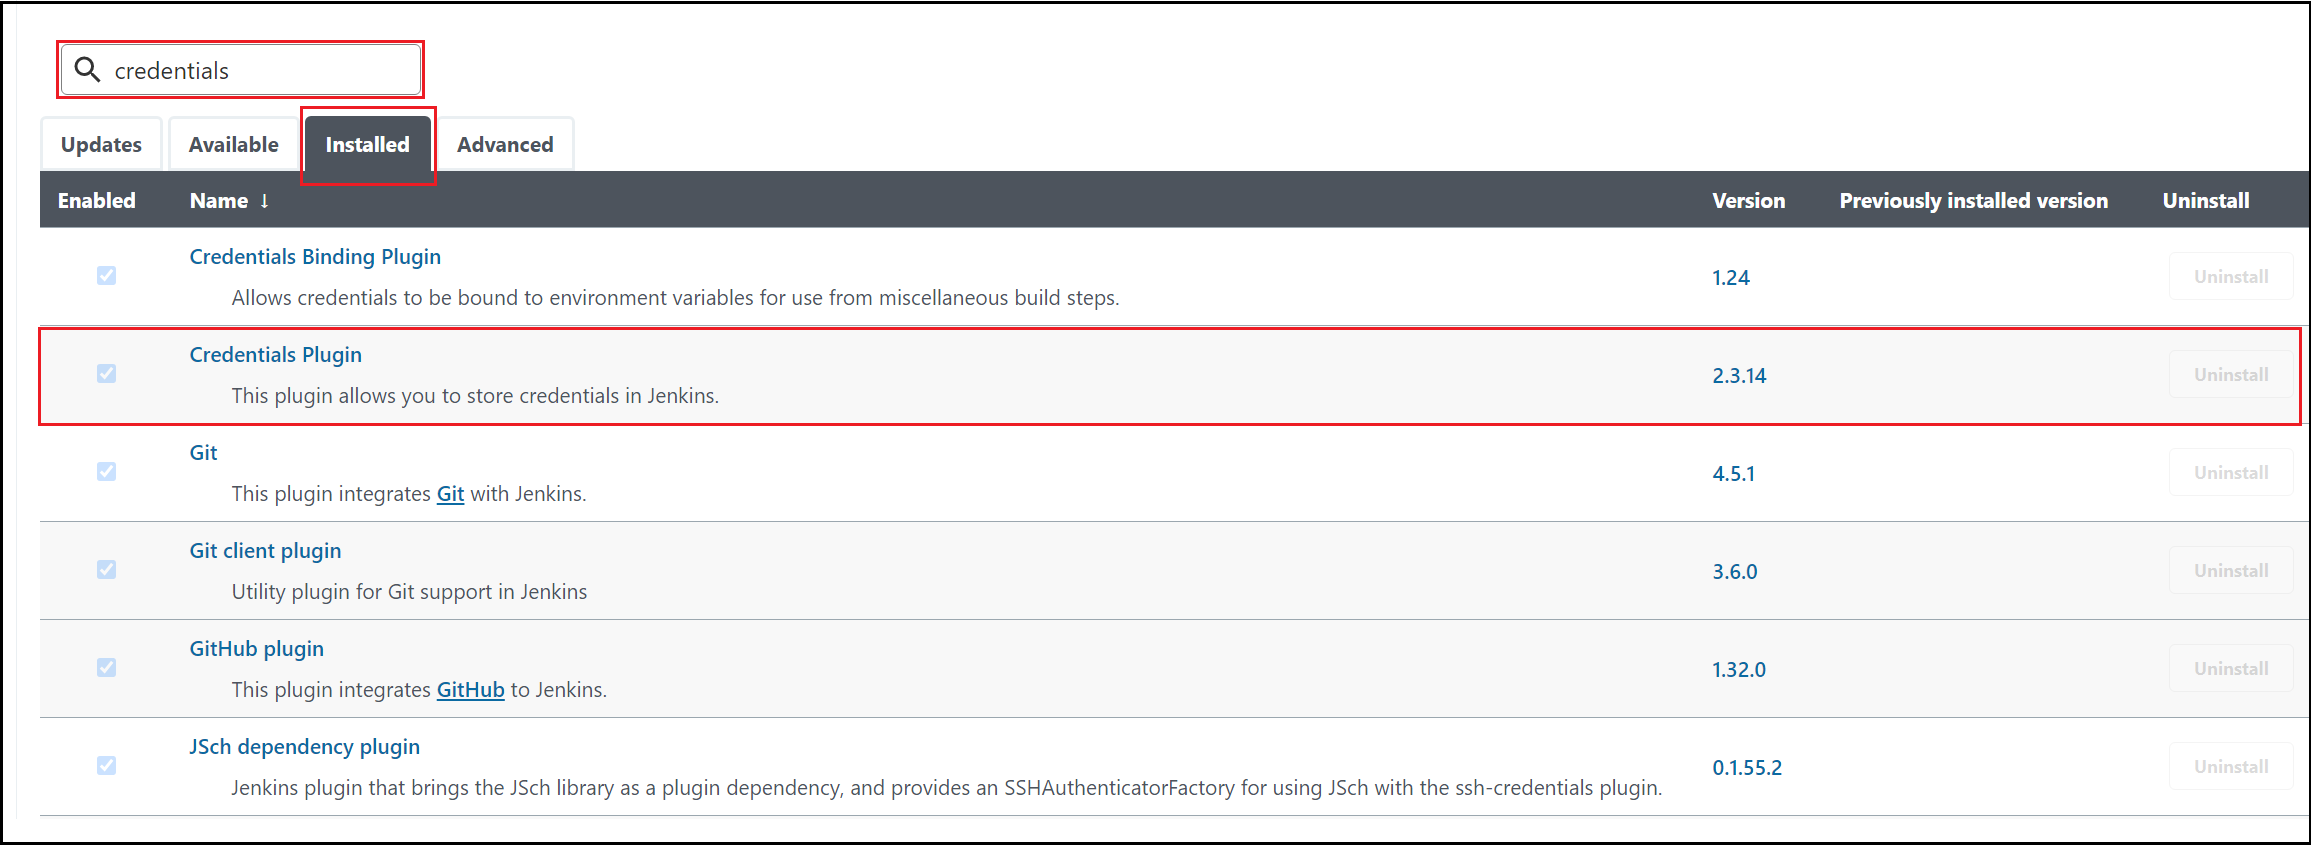Toggle the JSch dependency plugin checkbox
Screen dimensions: 2311x845
click(x=106, y=765)
